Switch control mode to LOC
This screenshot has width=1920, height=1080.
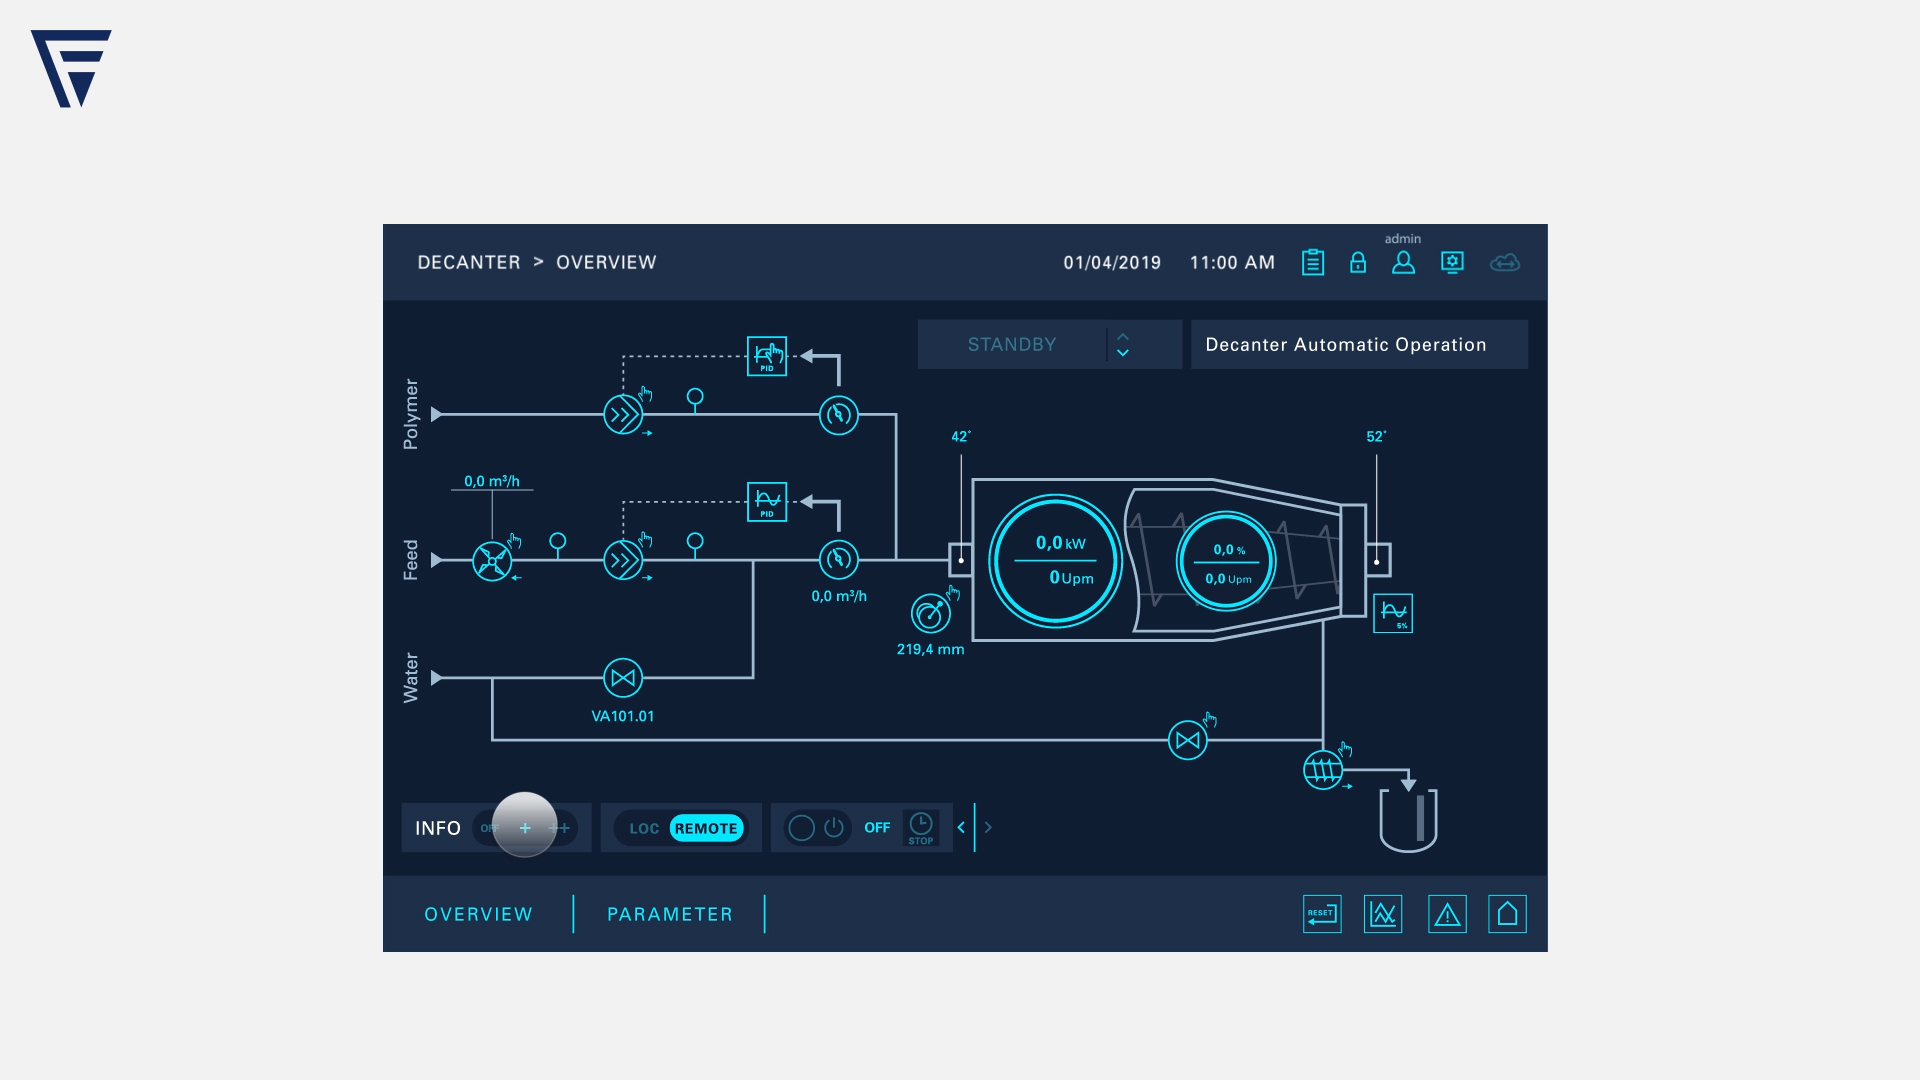tap(643, 828)
